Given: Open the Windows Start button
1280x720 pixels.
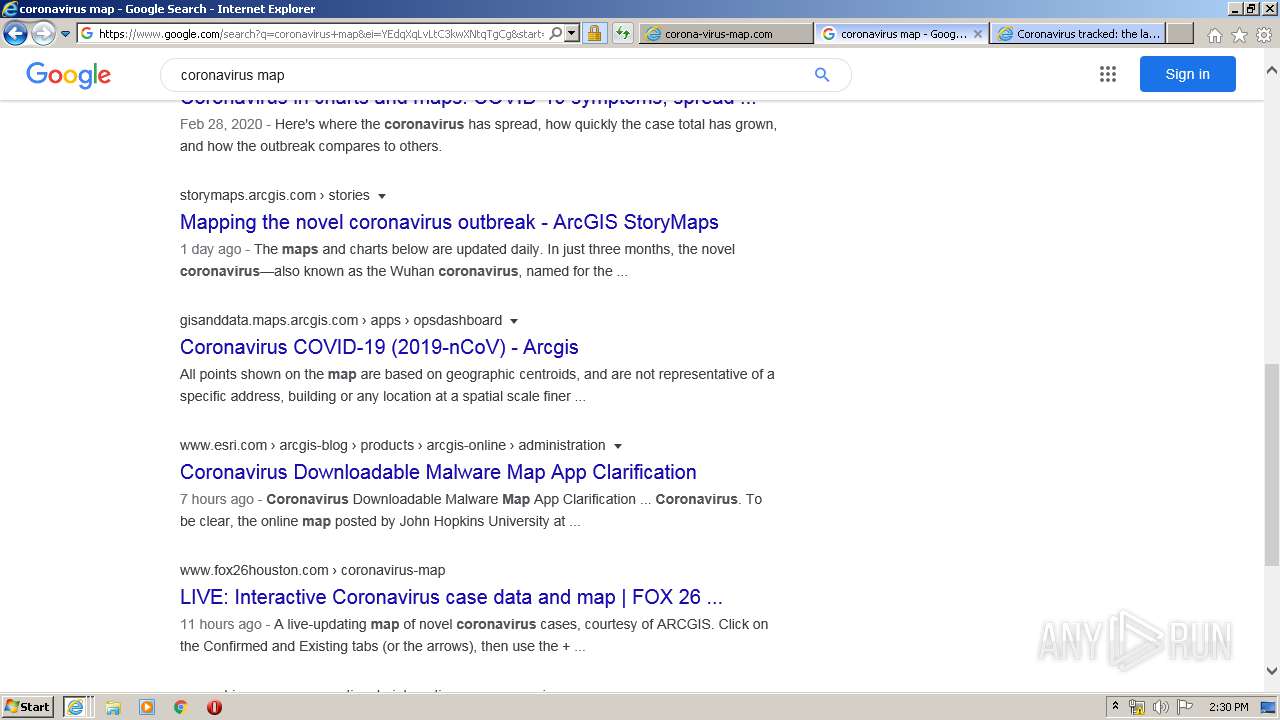Looking at the screenshot, I should [x=28, y=706].
